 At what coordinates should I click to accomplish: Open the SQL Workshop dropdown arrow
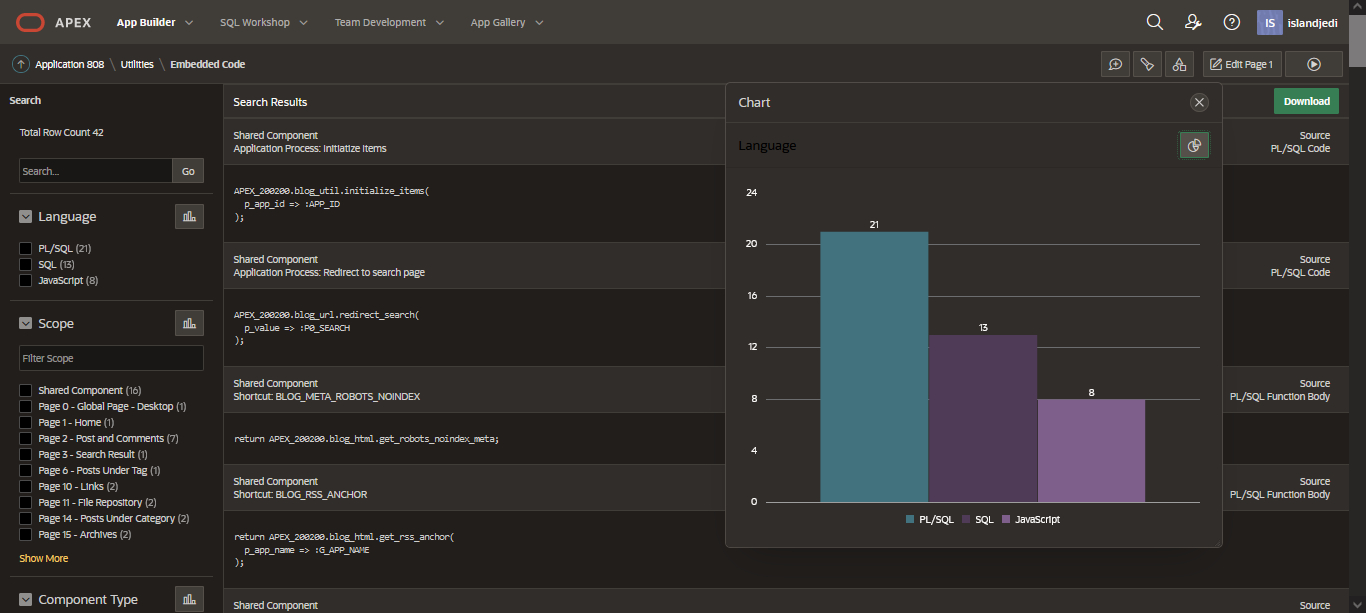click(x=303, y=22)
